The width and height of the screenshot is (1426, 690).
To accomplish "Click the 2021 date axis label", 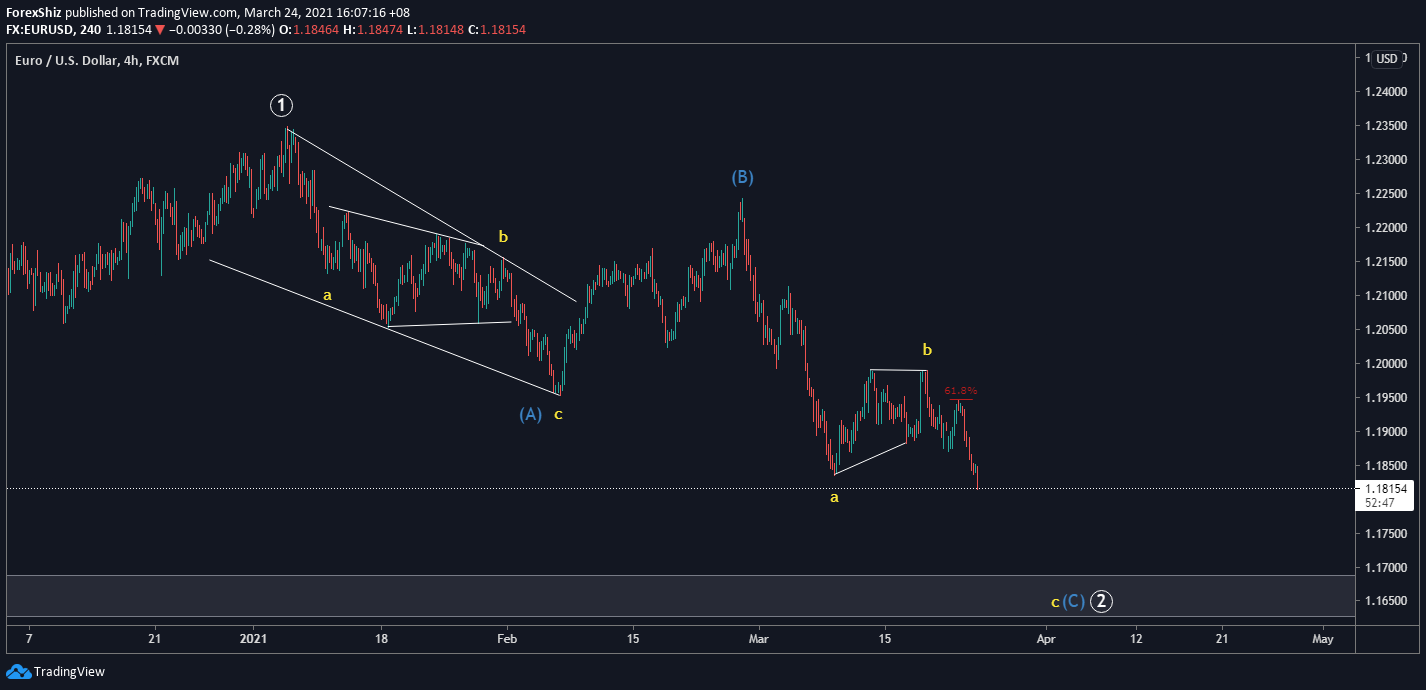I will tap(254, 638).
